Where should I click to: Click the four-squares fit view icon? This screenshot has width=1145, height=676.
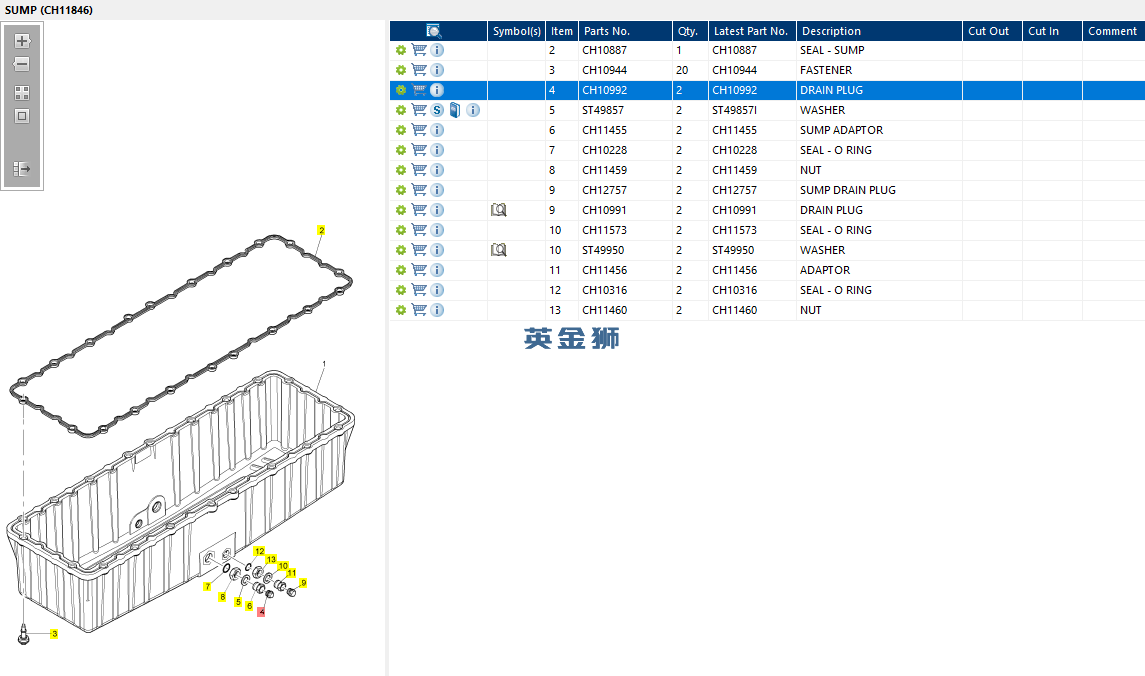[x=22, y=93]
